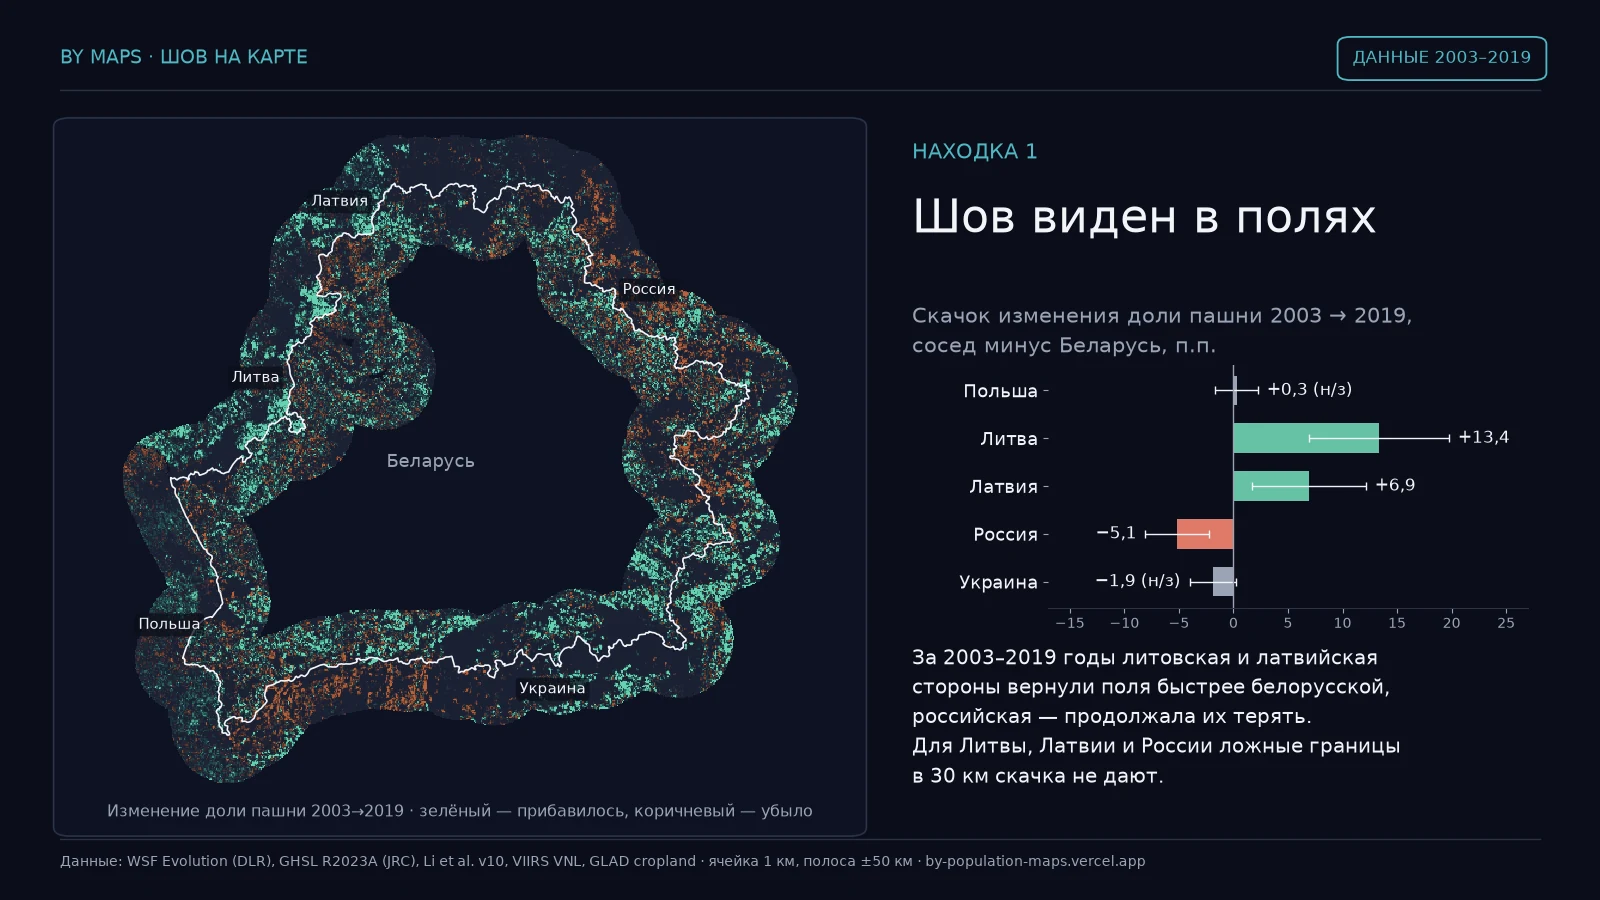This screenshot has width=1600, height=900.
Task: Click the НАХОДКА 1 heading
Action: click(975, 151)
